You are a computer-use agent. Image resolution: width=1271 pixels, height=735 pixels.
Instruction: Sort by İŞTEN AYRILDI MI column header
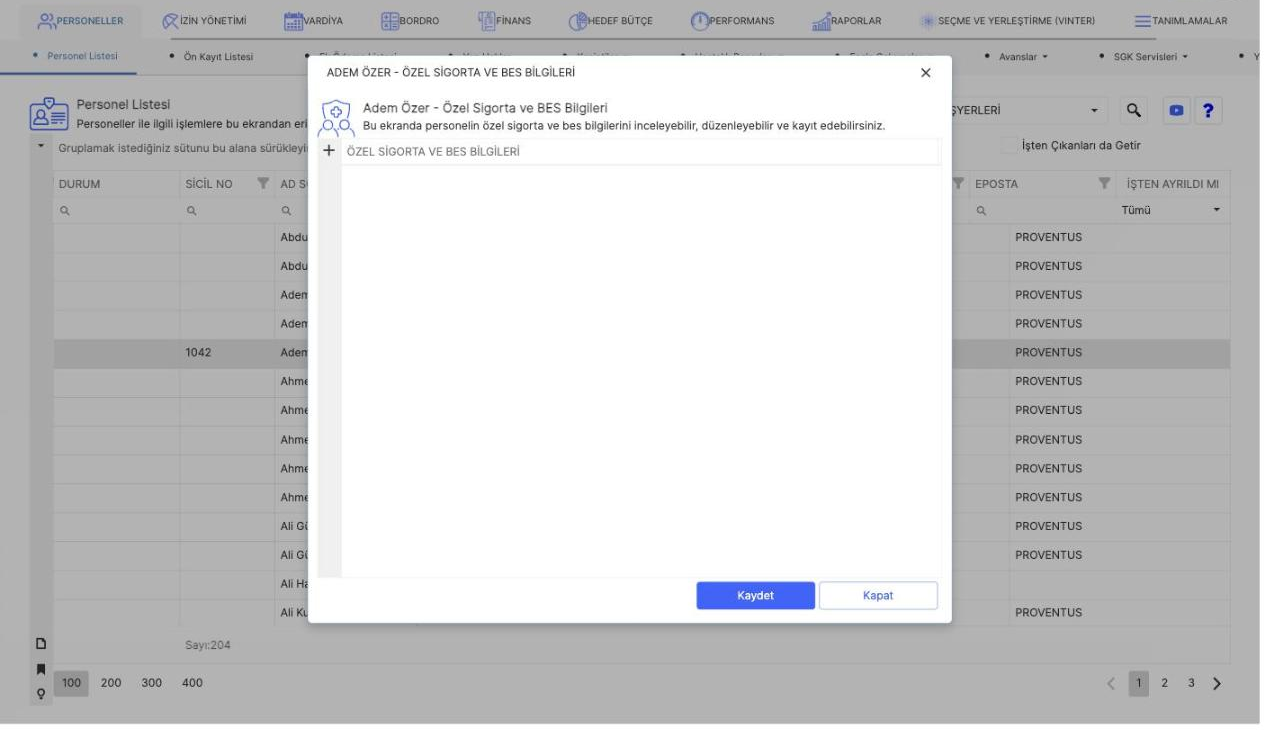1172,184
